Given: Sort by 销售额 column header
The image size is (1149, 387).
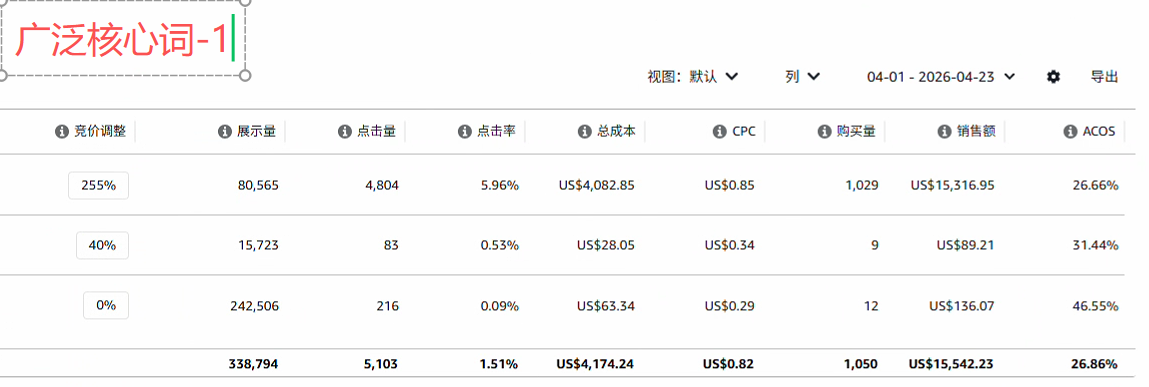Looking at the screenshot, I should [976, 131].
